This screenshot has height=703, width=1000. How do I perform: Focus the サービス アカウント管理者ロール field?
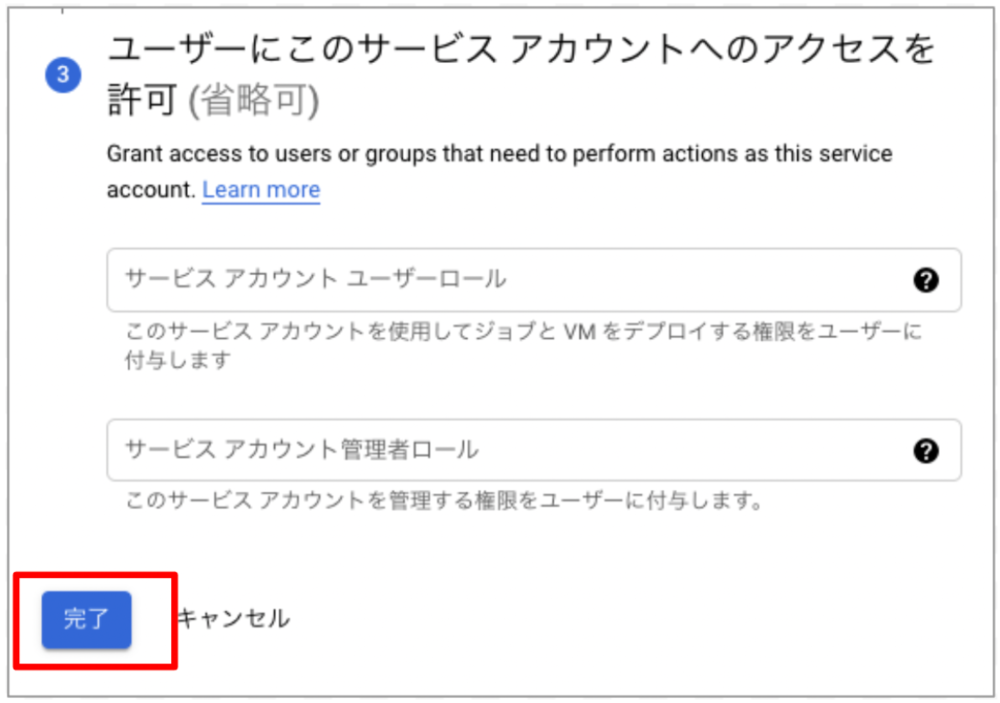500,451
